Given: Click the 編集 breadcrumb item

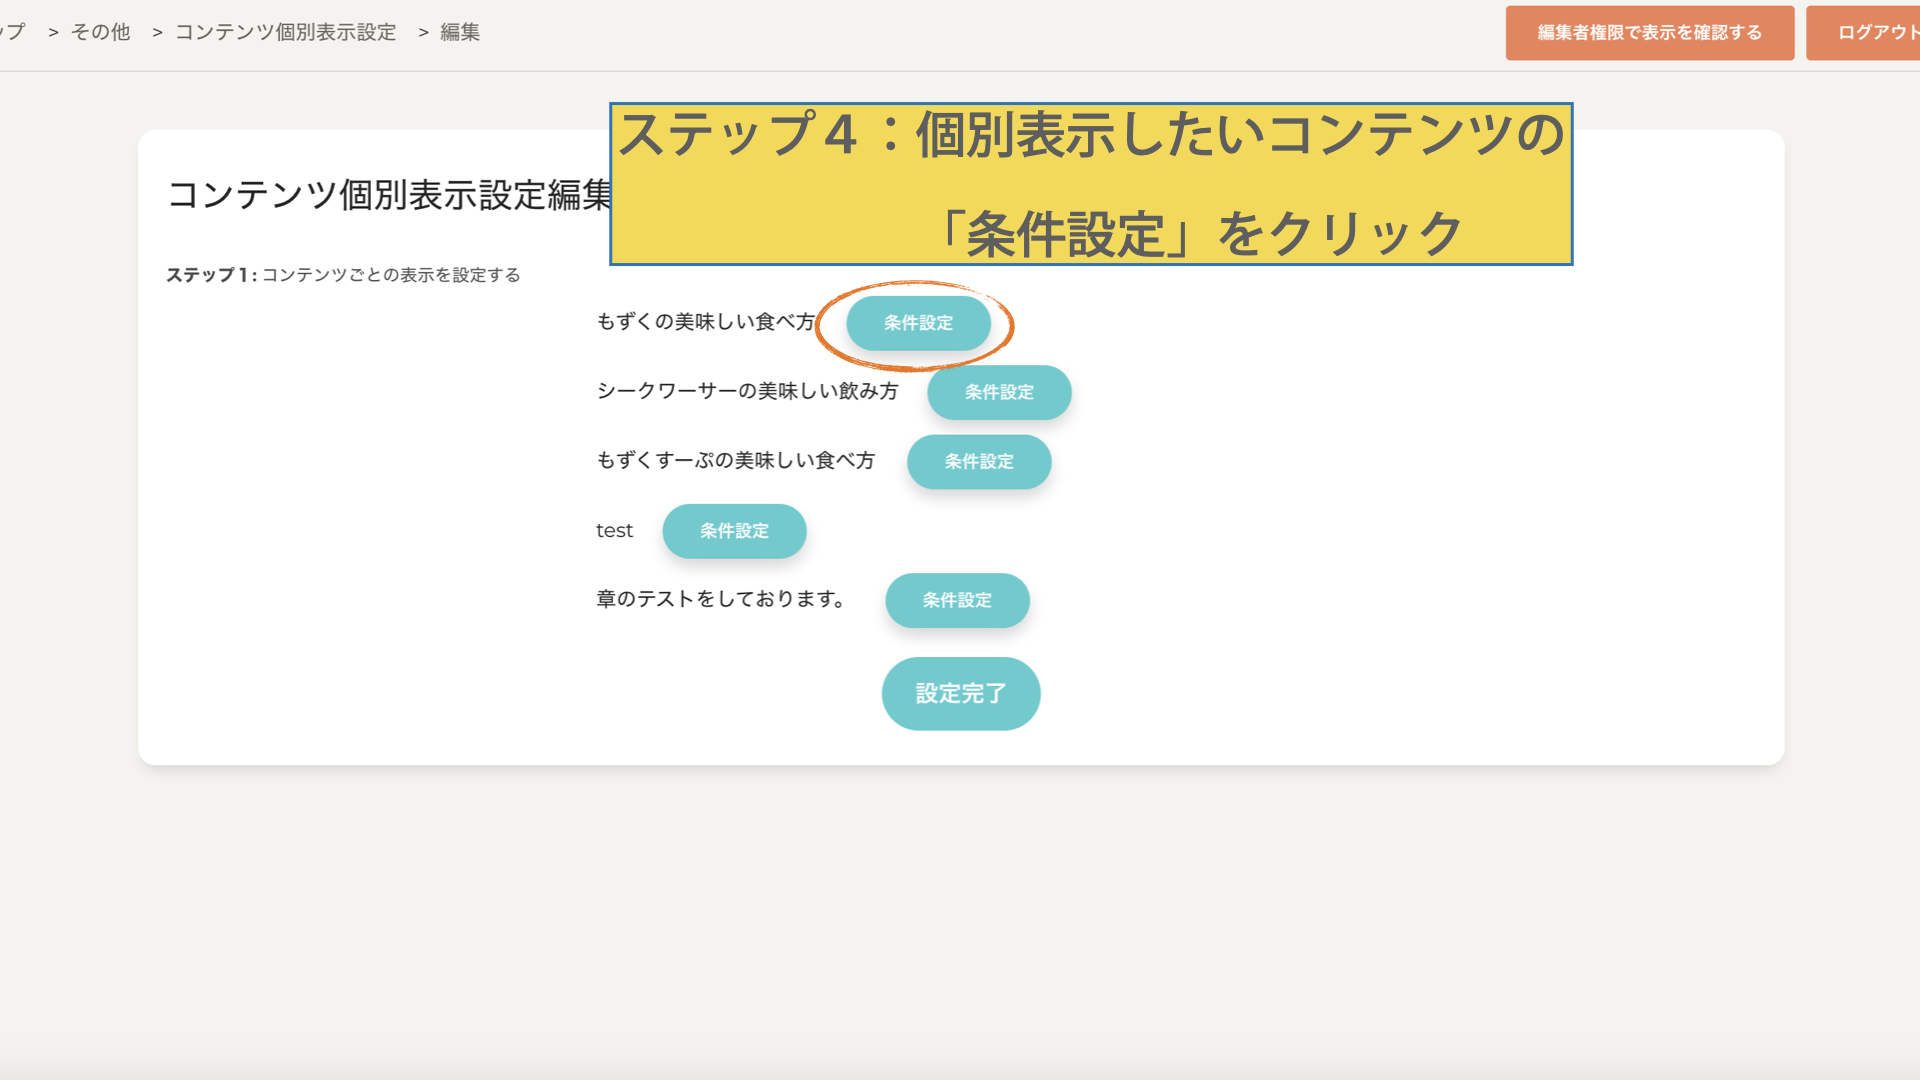Looking at the screenshot, I should [460, 32].
